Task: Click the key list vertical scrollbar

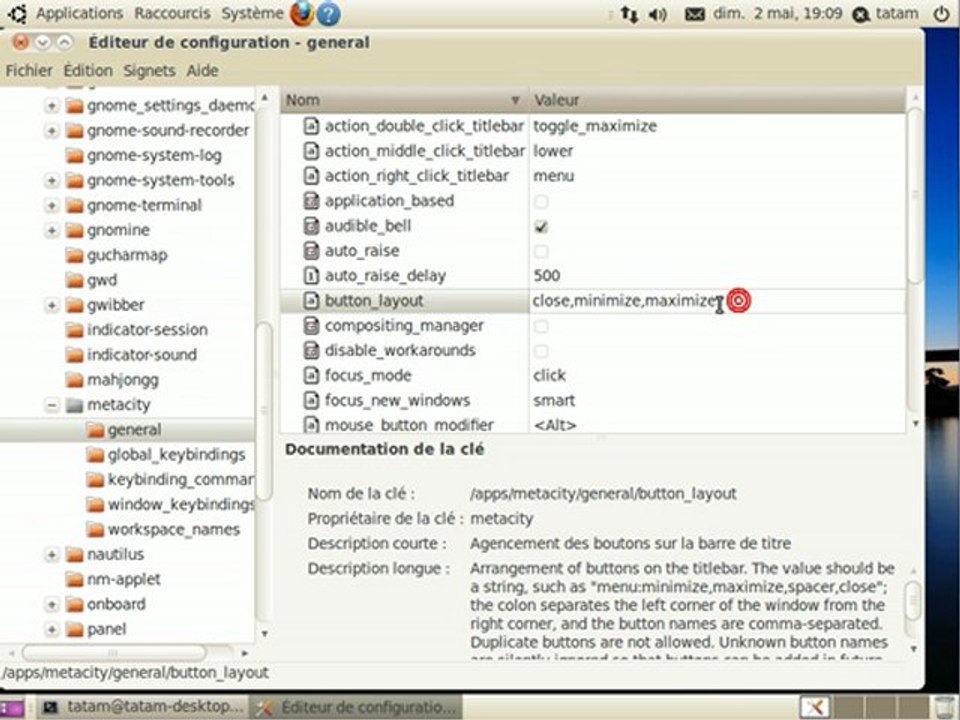Action: [915, 196]
